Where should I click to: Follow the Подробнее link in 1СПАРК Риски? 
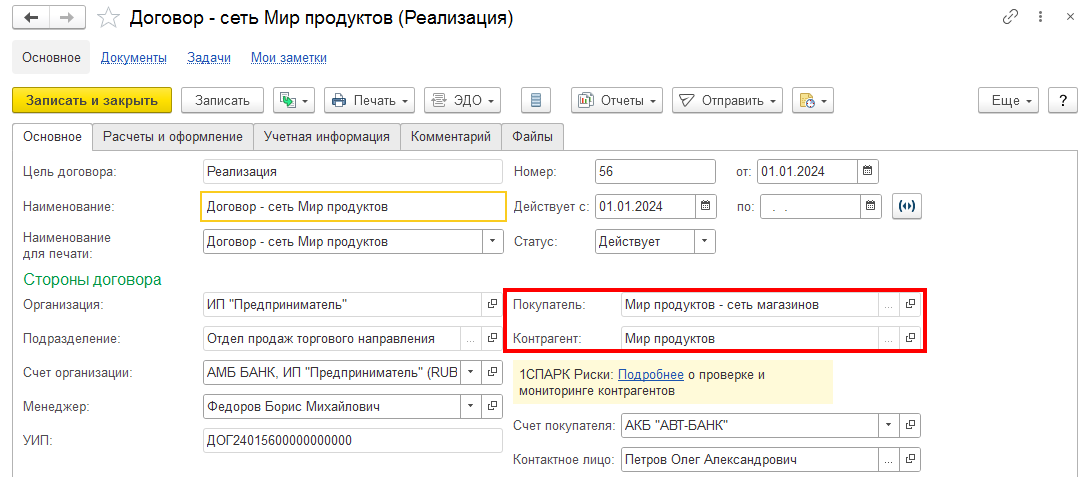[x=650, y=374]
